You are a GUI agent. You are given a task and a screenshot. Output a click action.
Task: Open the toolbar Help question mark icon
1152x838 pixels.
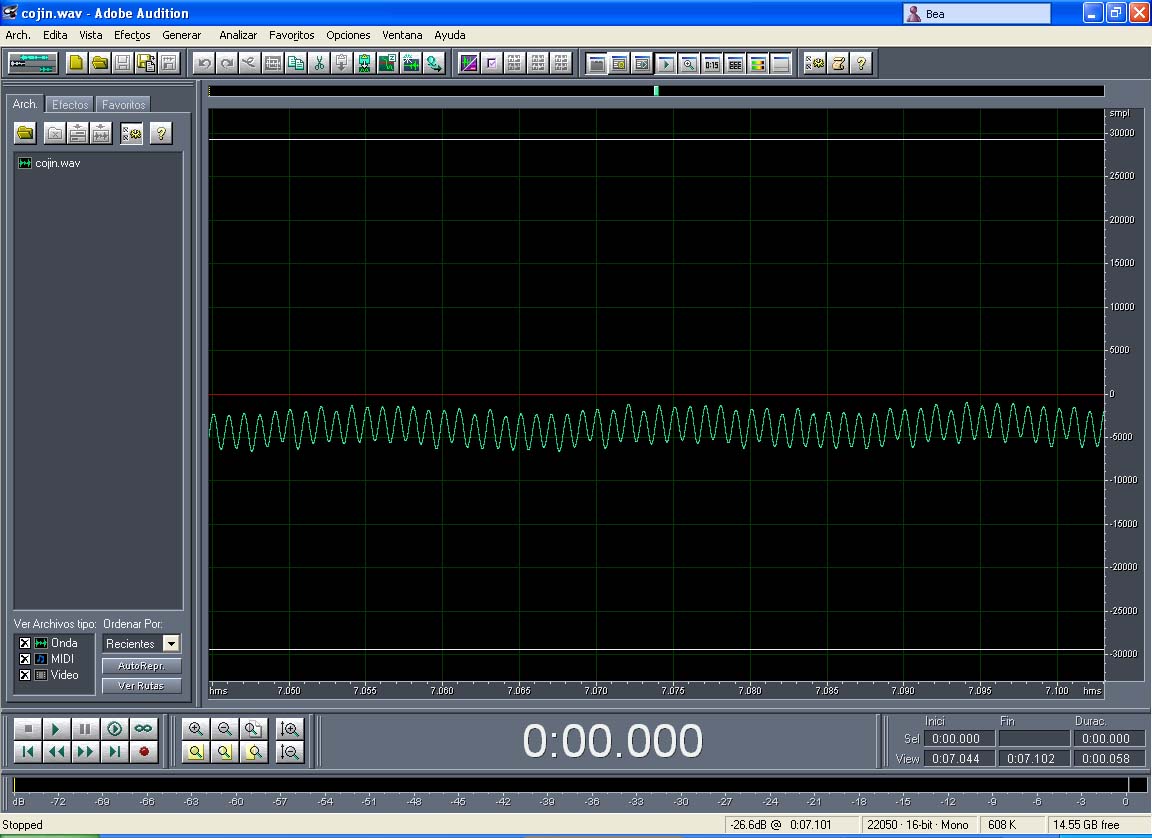(861, 64)
